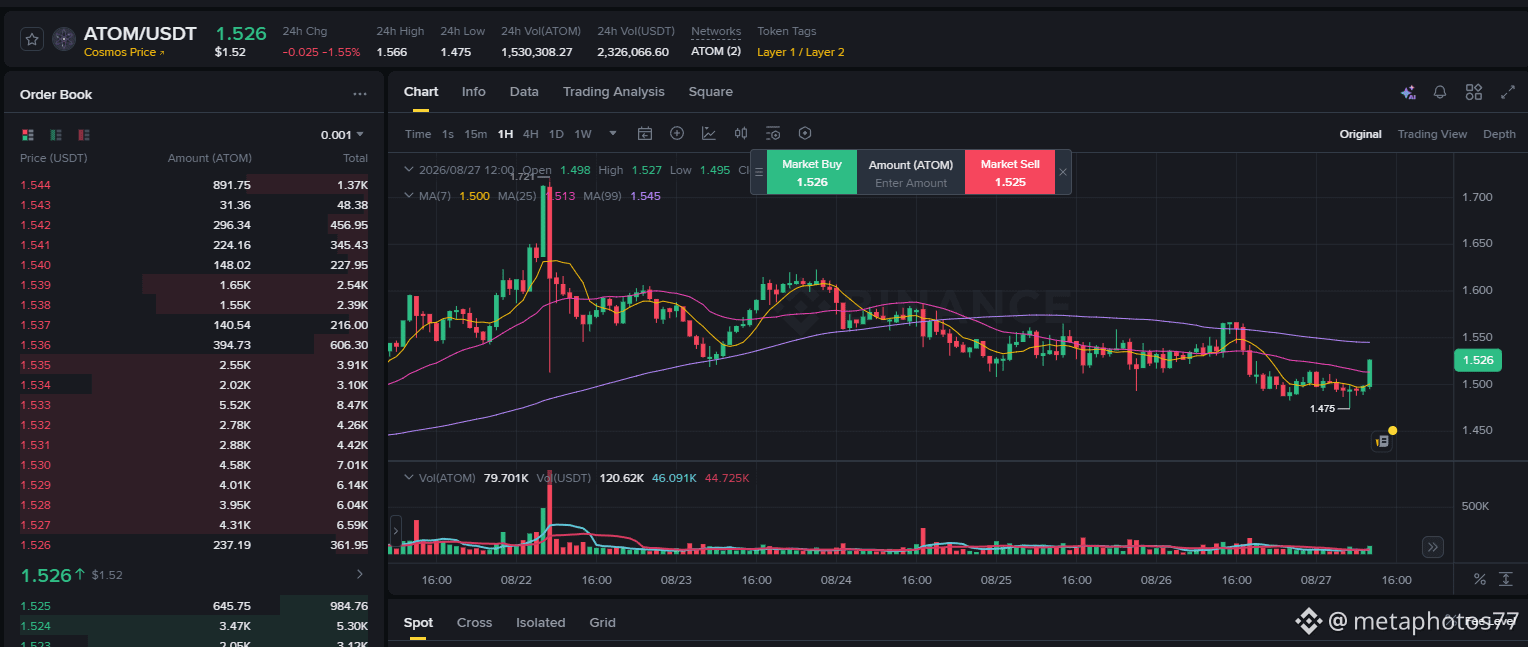The width and height of the screenshot is (1528, 647).
Task: Open the chart display settings icon
Action: 773,134
